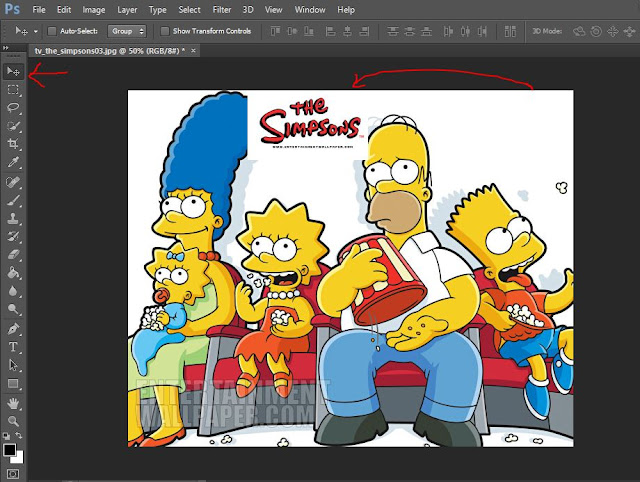
Task: Select the Brush tool
Action: point(13,200)
